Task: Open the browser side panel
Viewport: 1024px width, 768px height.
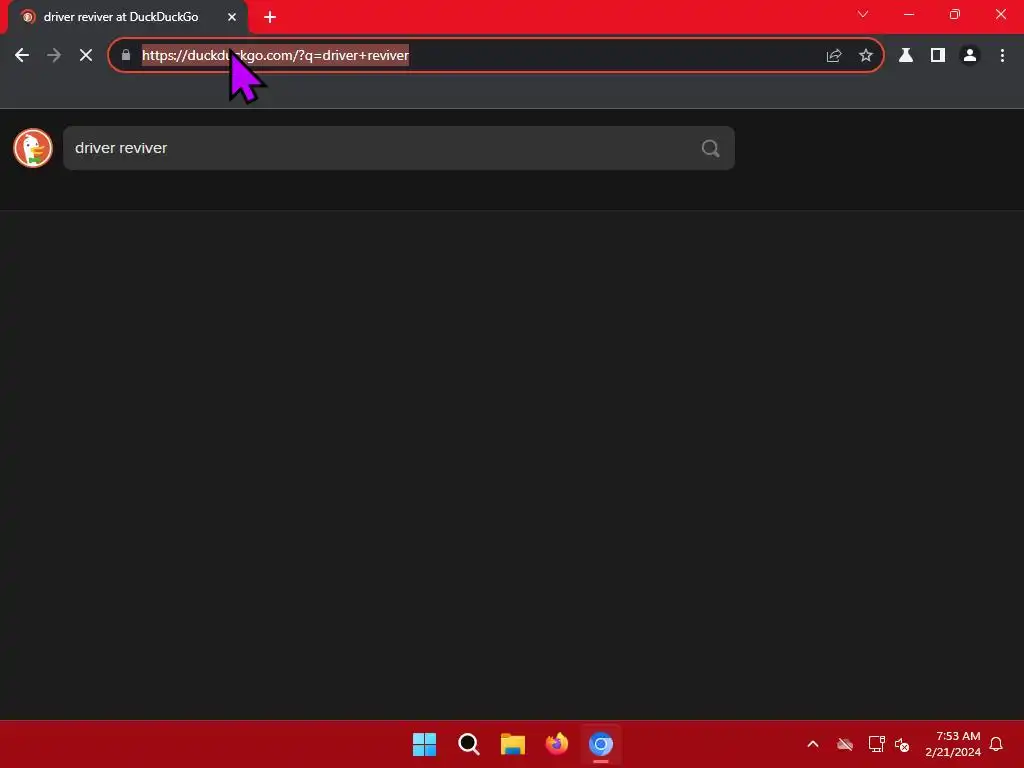Action: pos(938,56)
